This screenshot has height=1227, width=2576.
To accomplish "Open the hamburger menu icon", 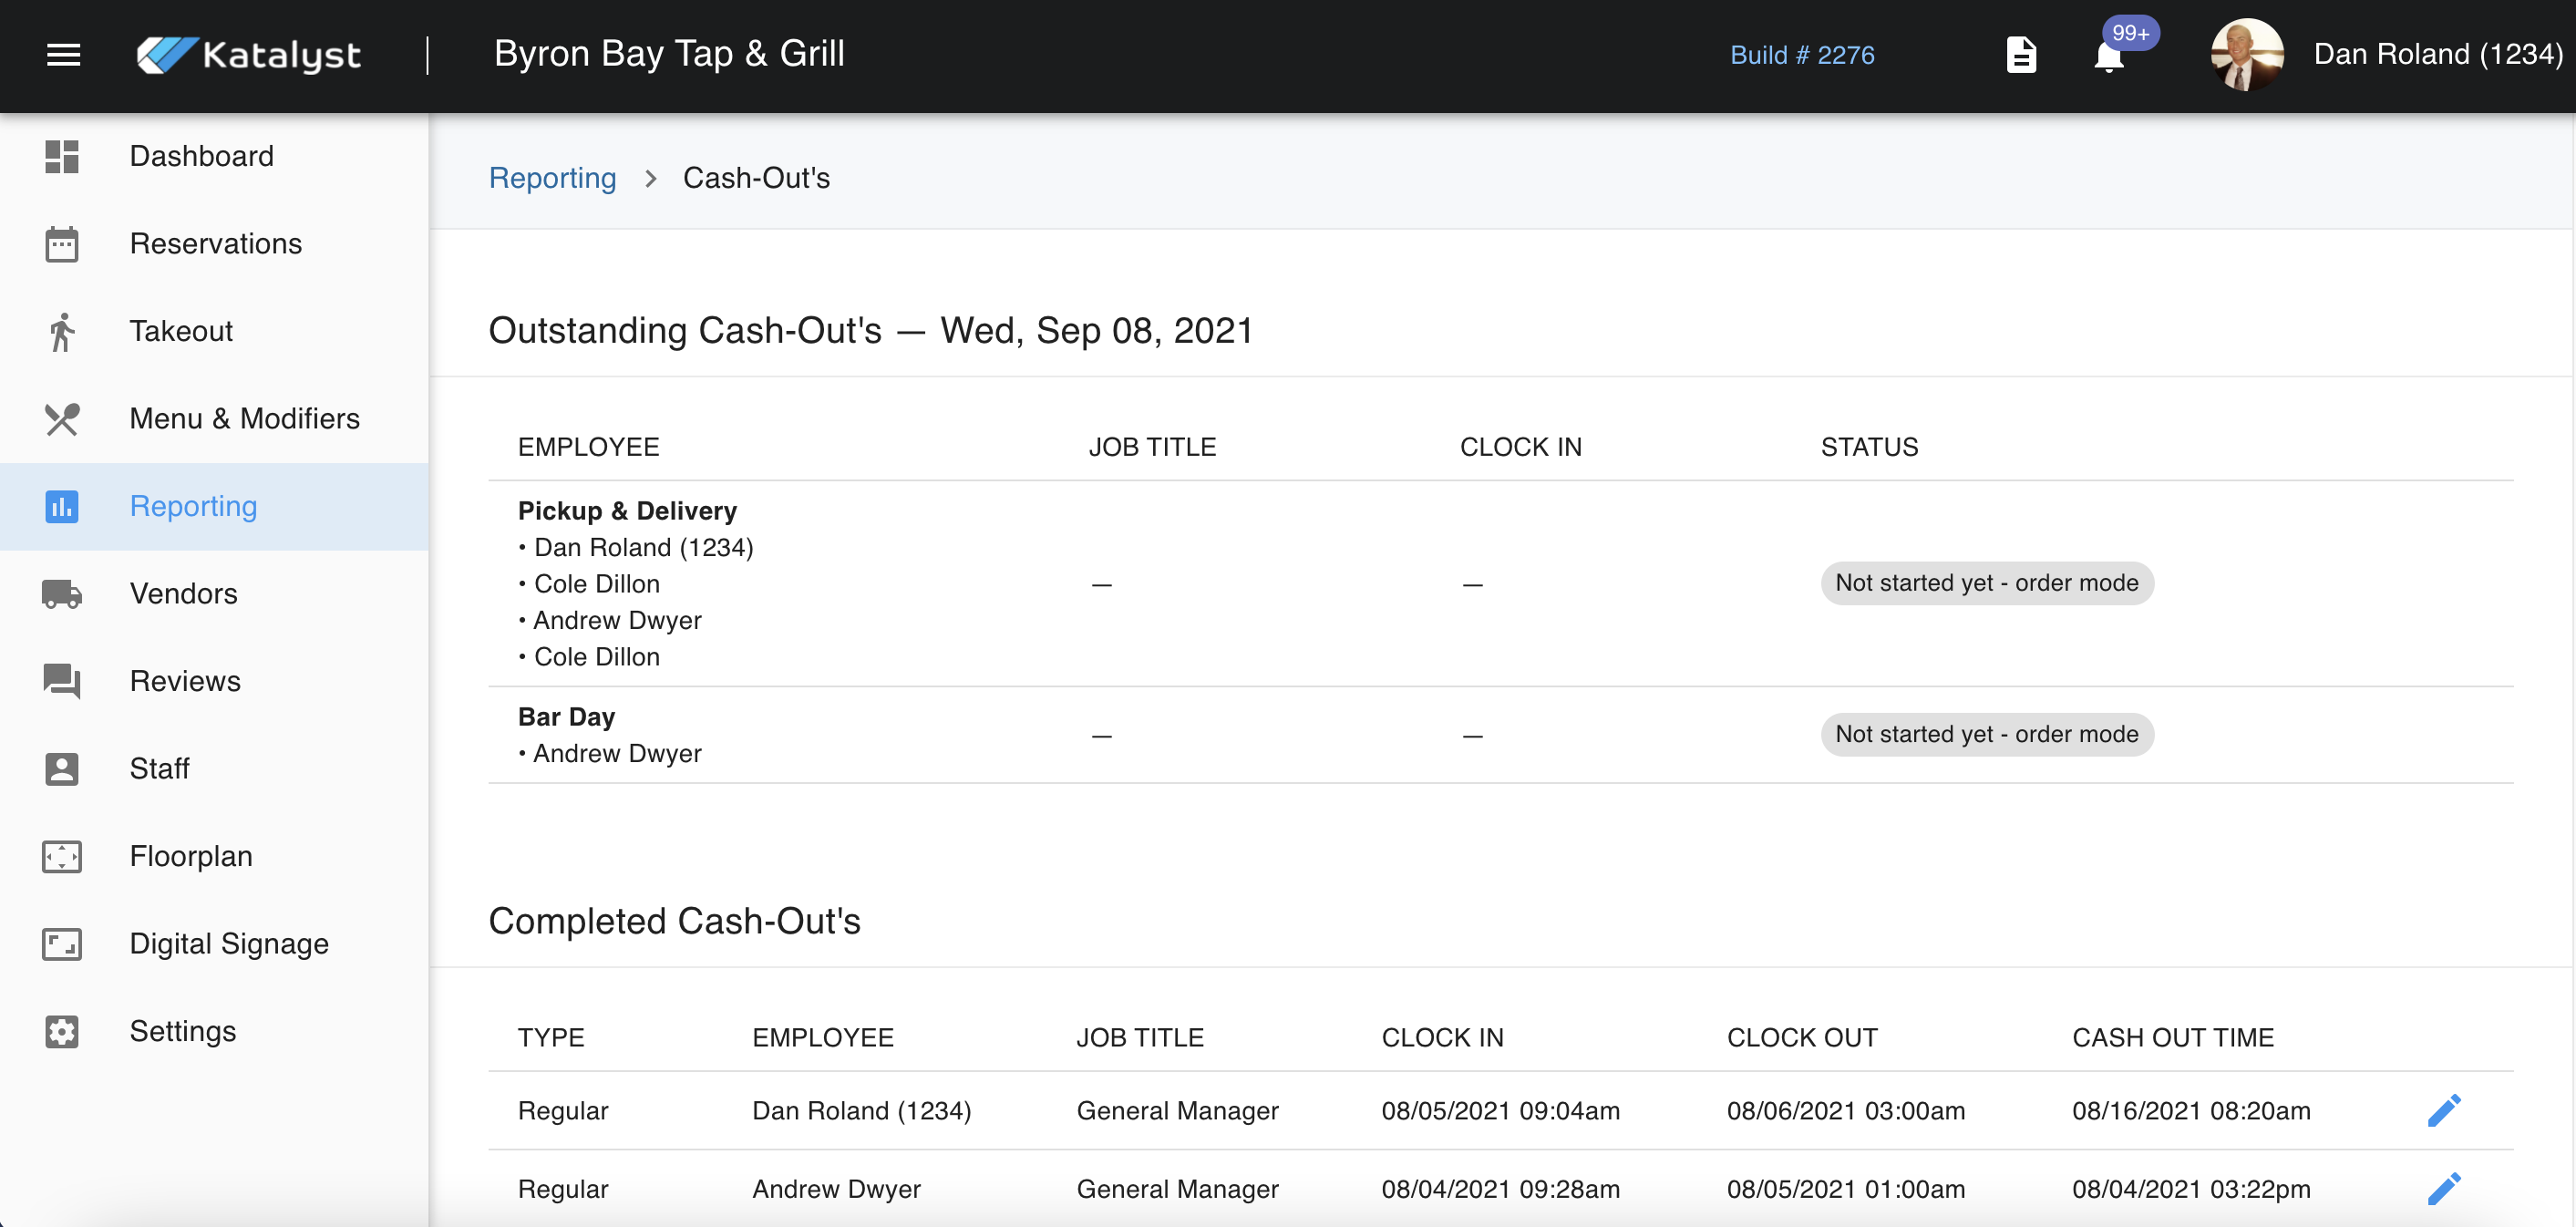I will point(63,55).
